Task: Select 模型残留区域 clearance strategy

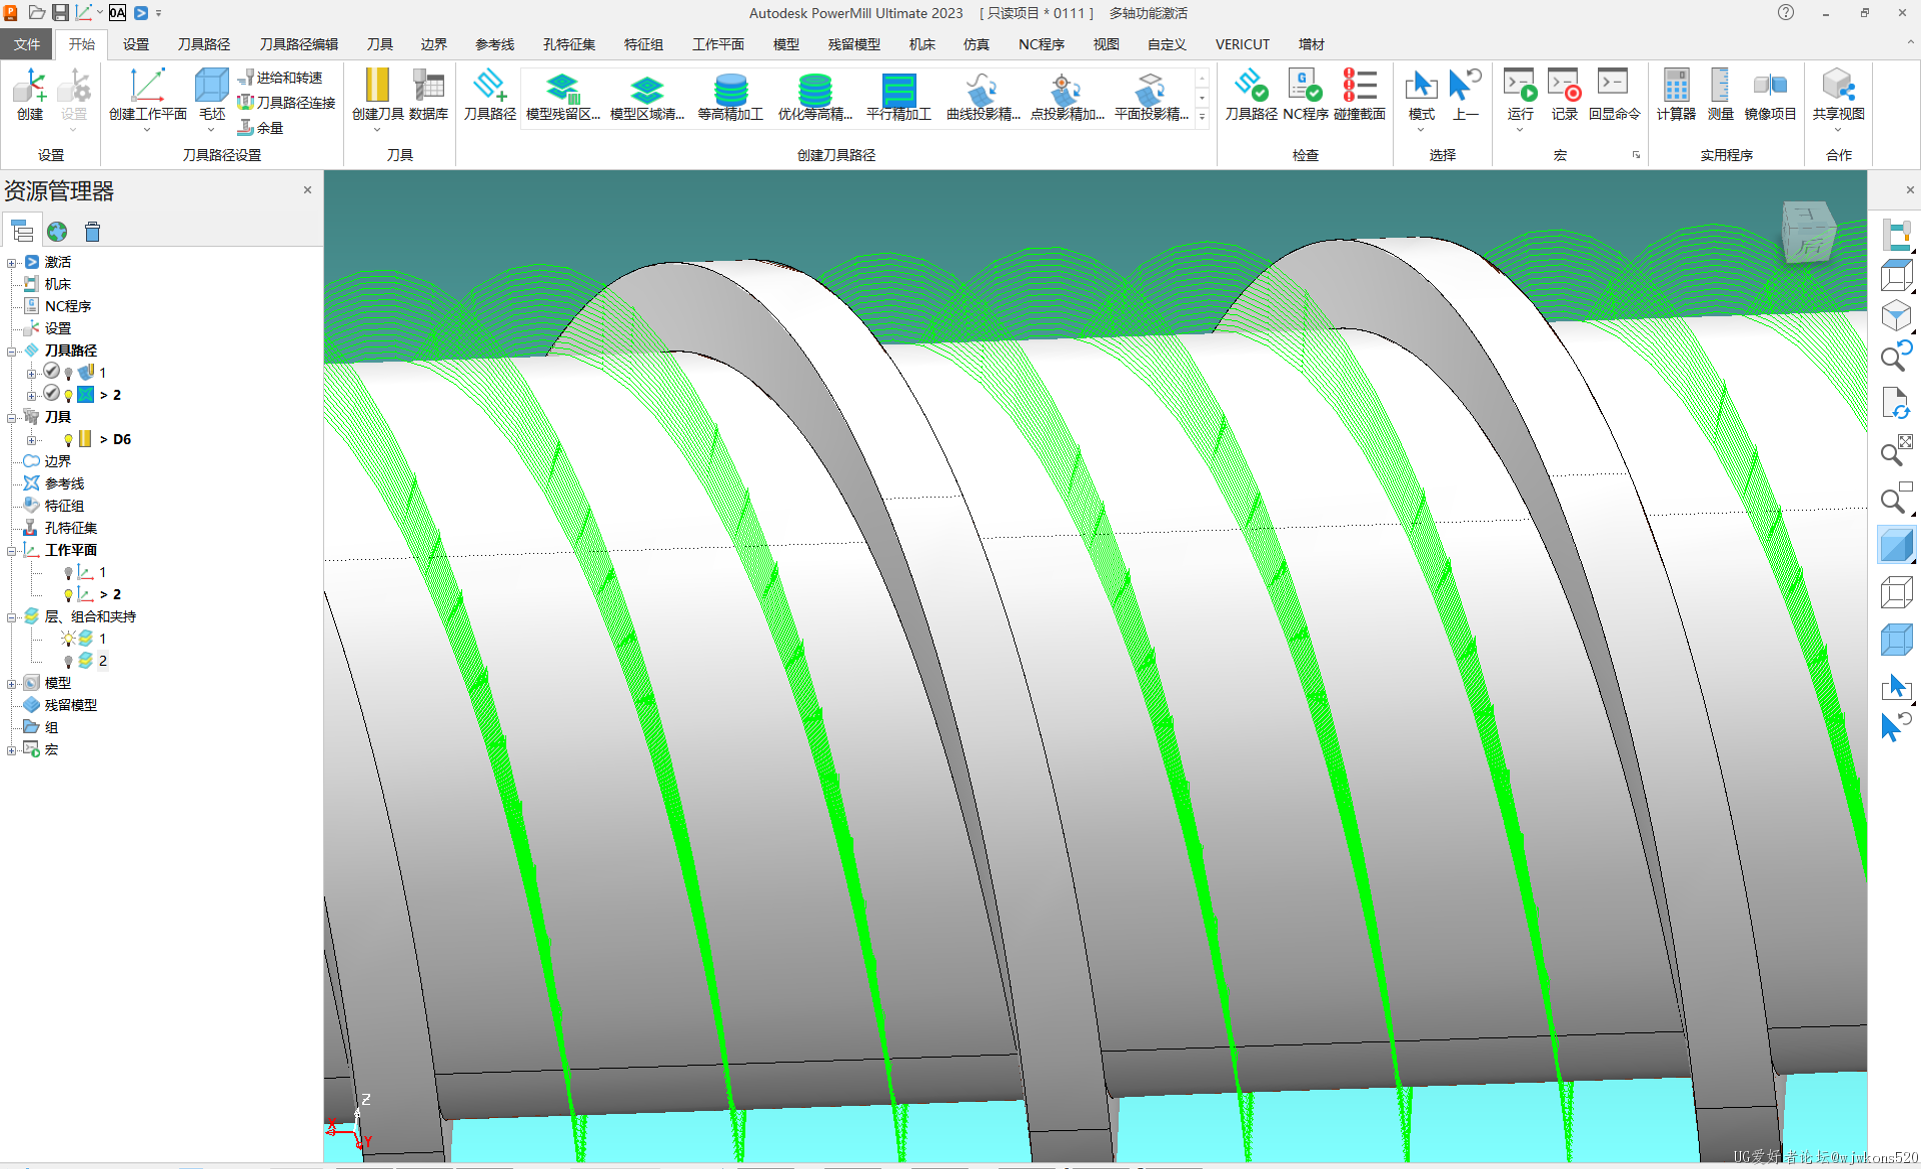Action: pos(563,95)
